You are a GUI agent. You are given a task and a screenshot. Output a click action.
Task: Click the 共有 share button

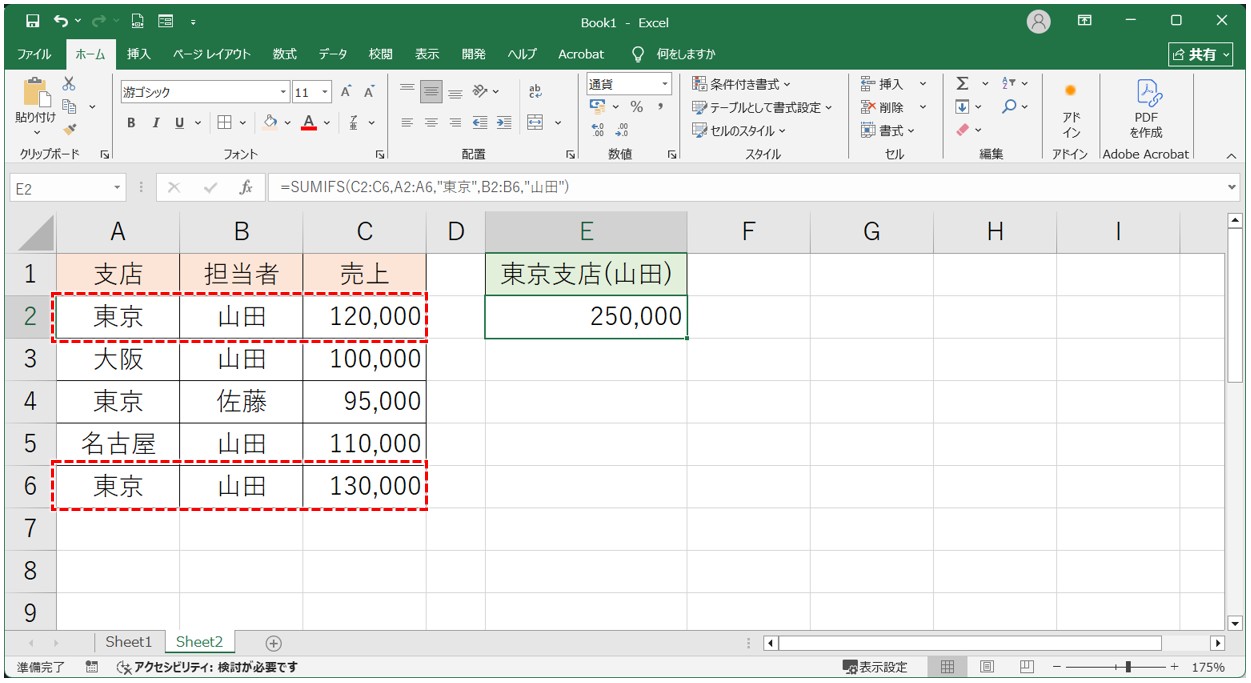click(x=1202, y=54)
